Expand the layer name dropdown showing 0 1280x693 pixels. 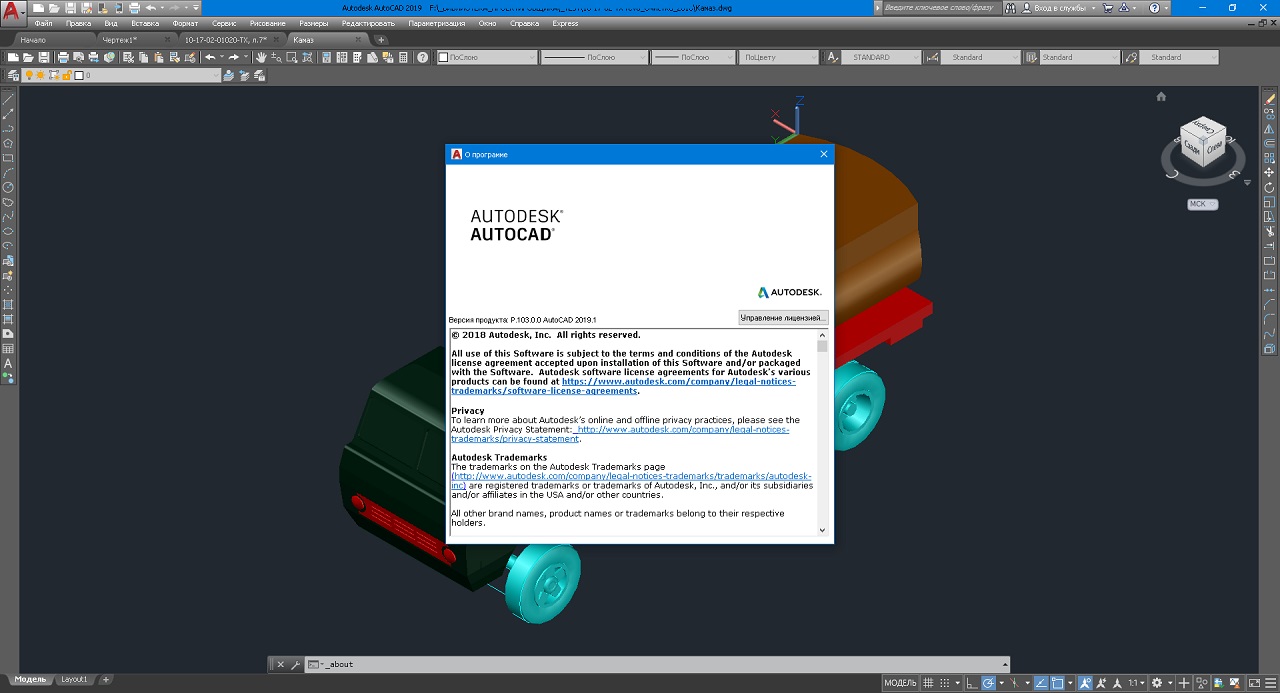(150, 75)
